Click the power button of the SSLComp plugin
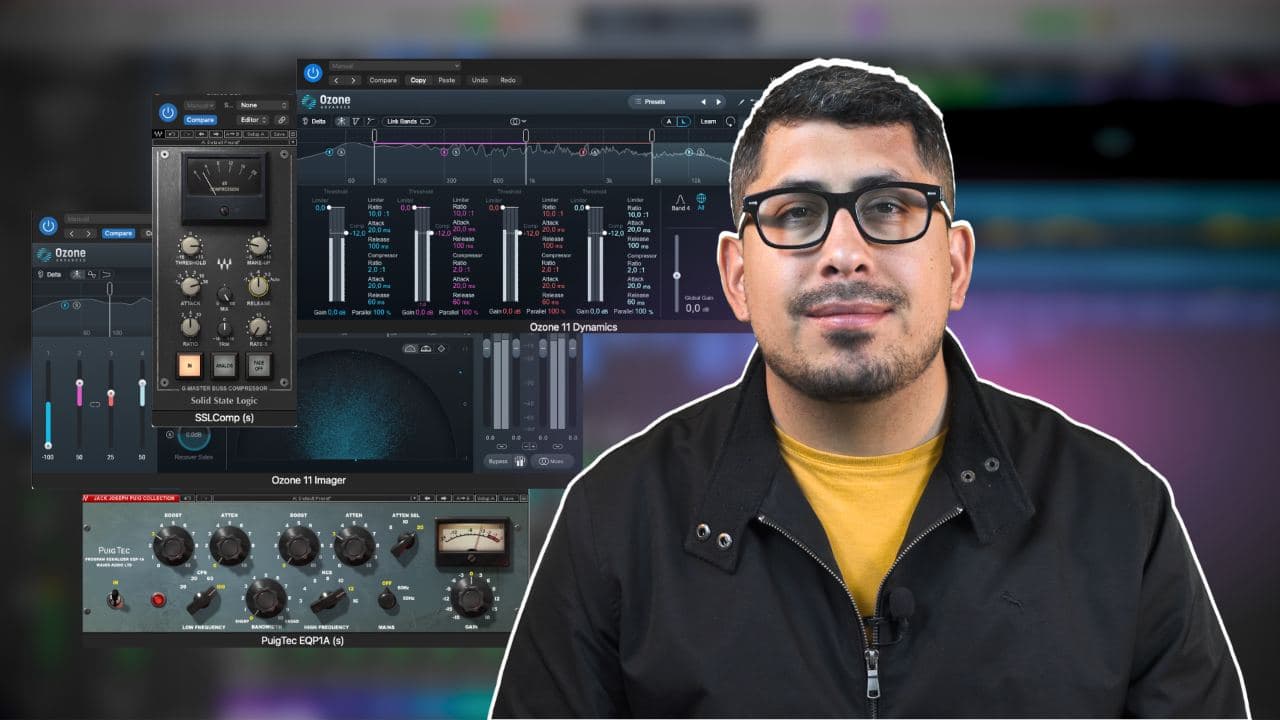Viewport: 1280px width, 720px height. pos(168,112)
